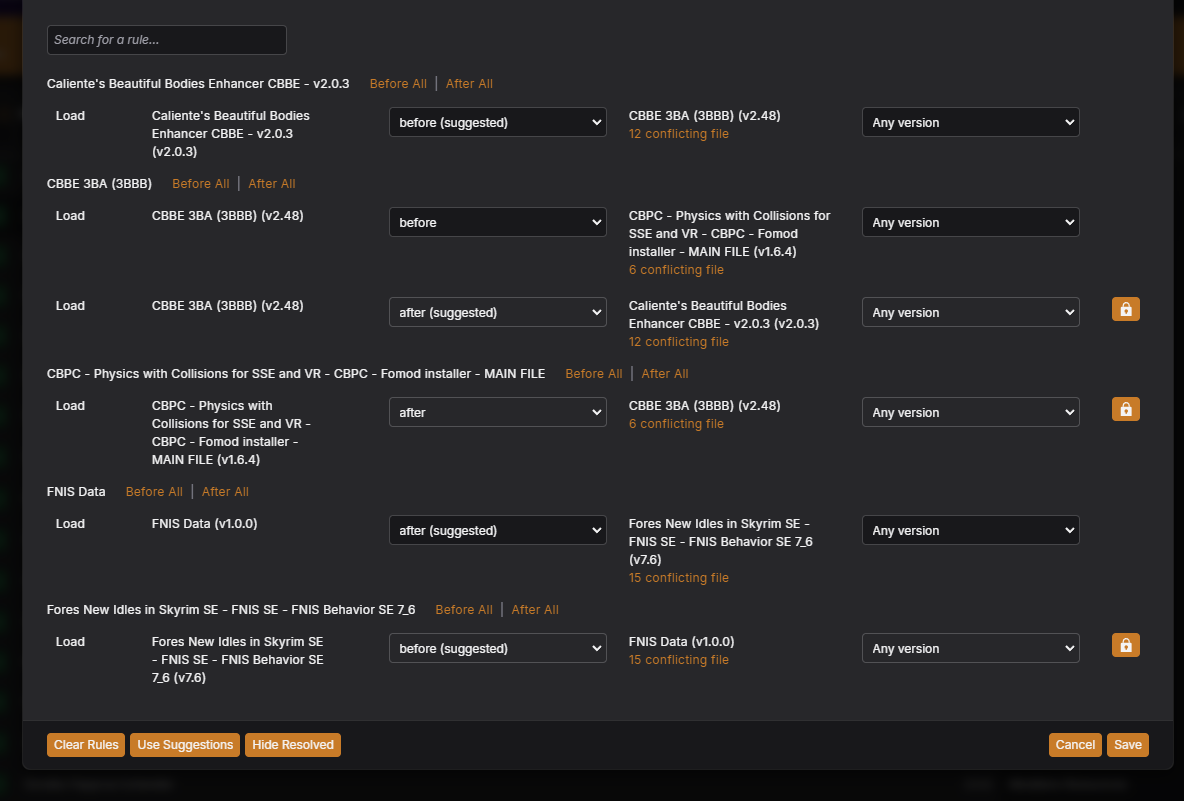Click 'Before All' beside CBPC Physics heading

tap(594, 374)
